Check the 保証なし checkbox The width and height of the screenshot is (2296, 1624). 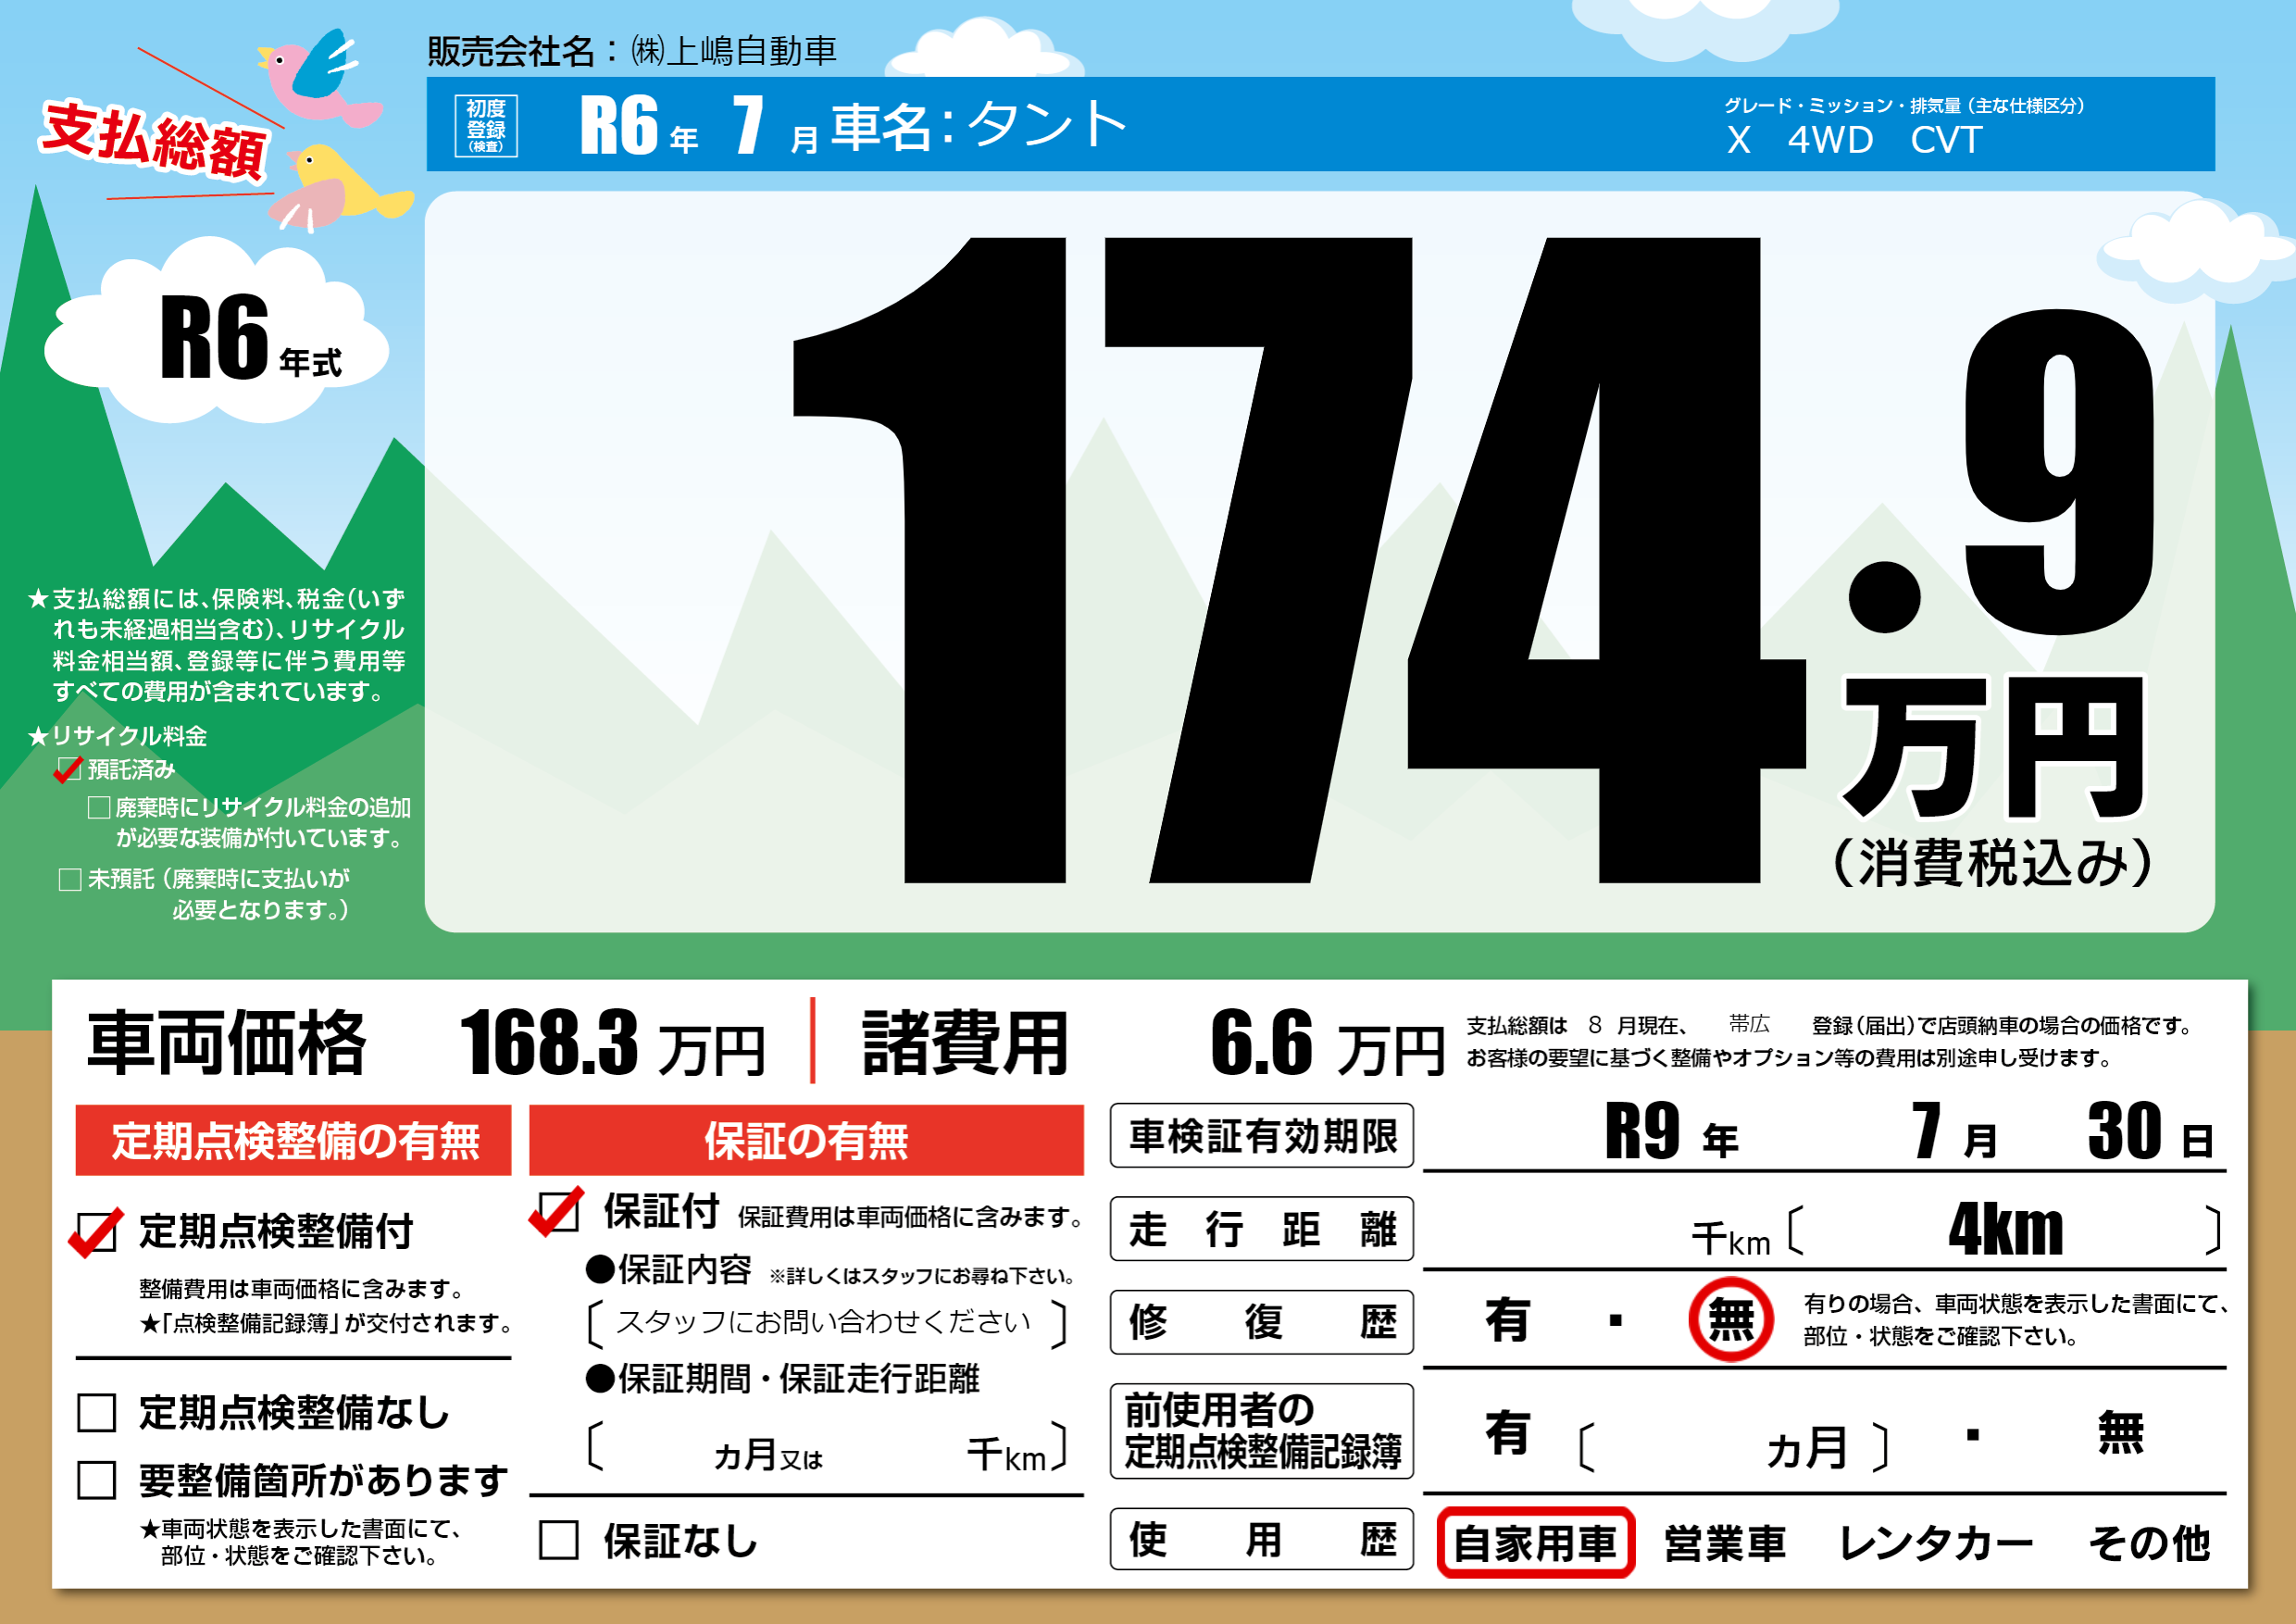(x=558, y=1540)
